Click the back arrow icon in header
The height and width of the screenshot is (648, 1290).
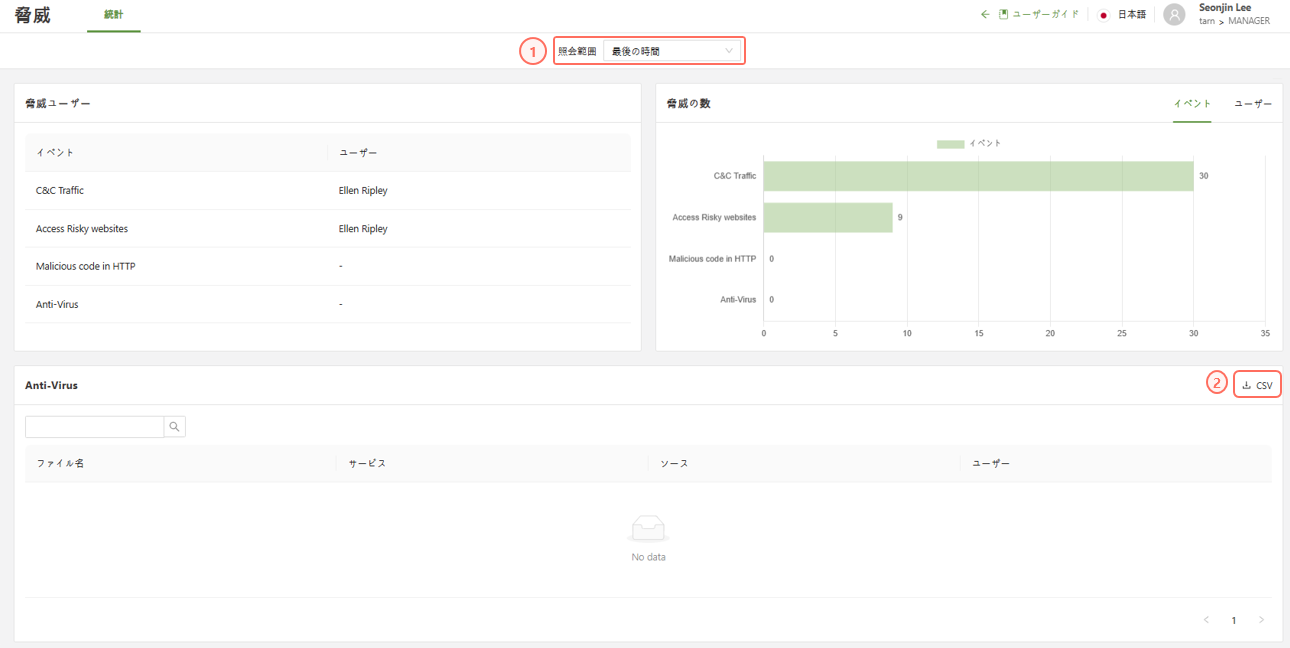click(x=985, y=15)
